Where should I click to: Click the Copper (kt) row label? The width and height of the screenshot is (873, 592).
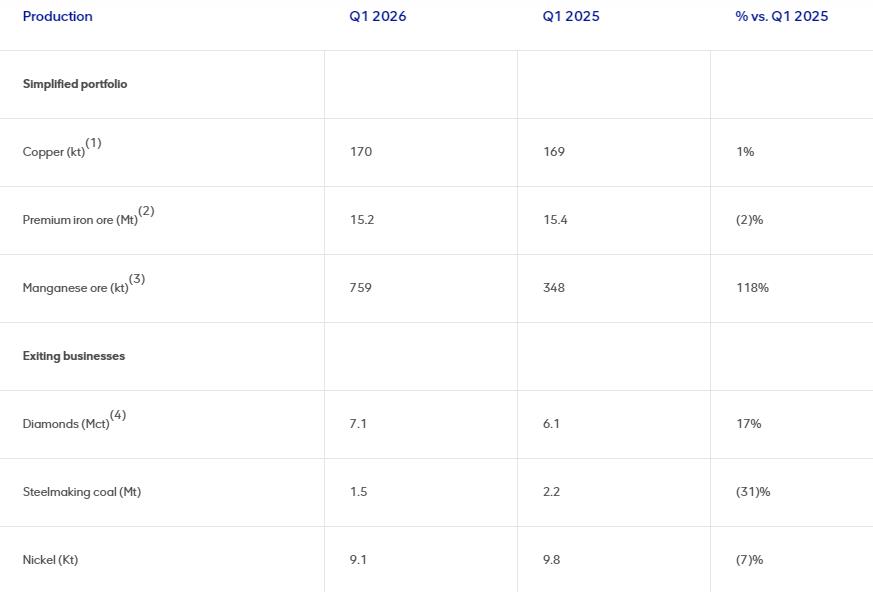click(53, 152)
